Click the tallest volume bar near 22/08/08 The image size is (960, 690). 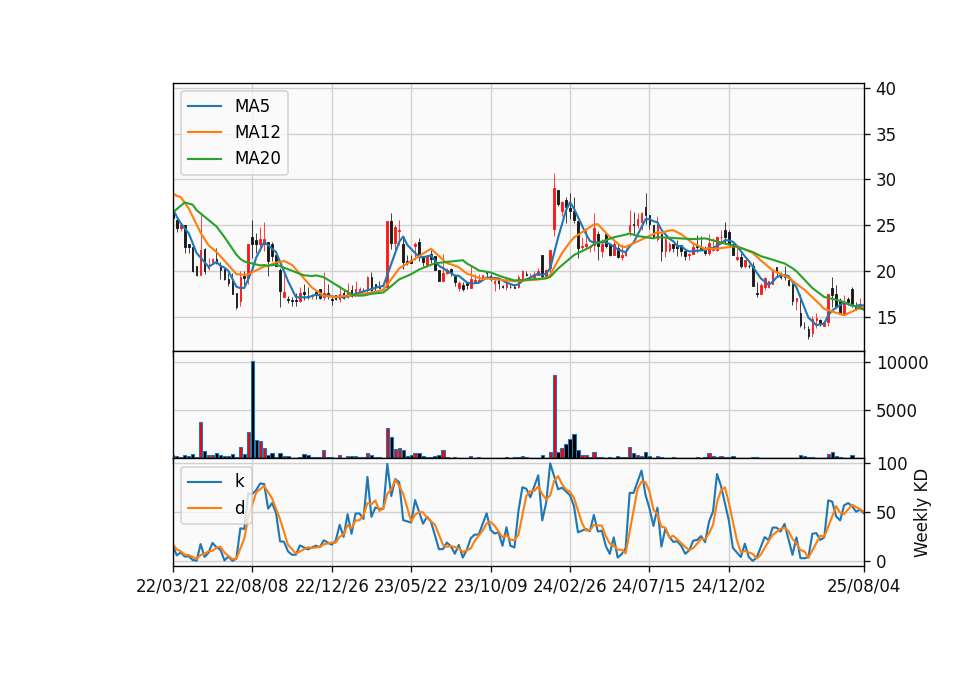(x=253, y=410)
